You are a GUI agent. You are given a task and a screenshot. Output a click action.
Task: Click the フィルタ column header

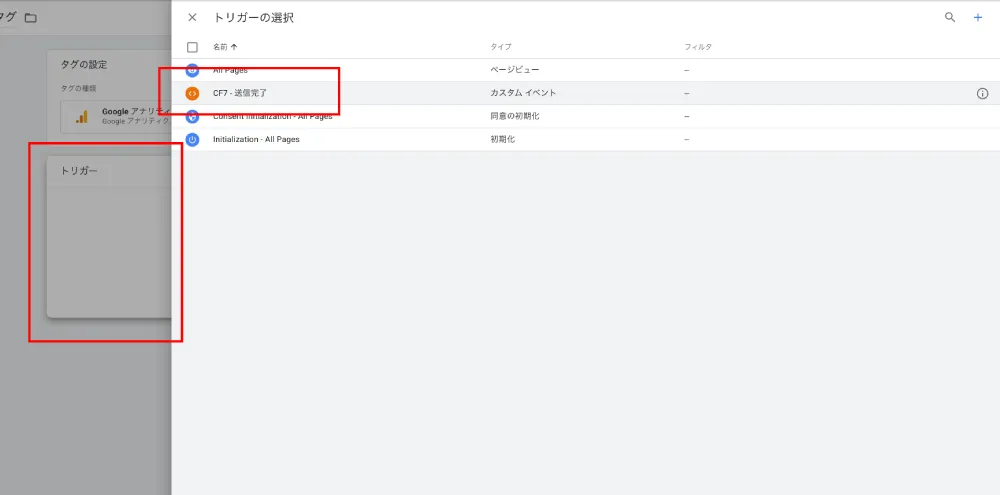point(698,47)
